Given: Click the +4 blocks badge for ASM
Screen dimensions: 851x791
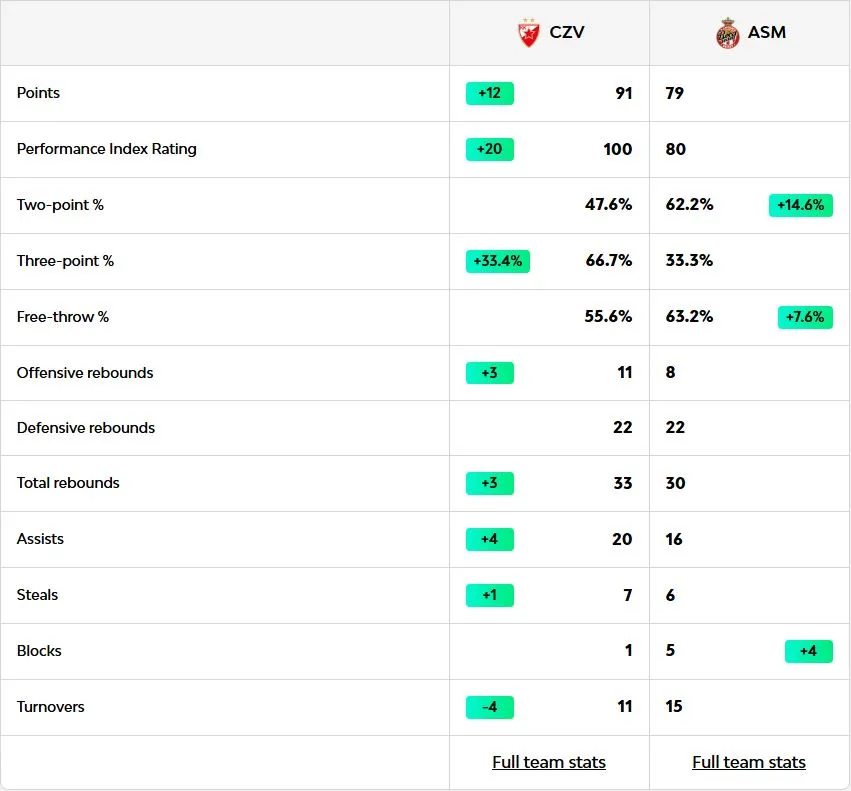Looking at the screenshot, I should coord(808,651).
